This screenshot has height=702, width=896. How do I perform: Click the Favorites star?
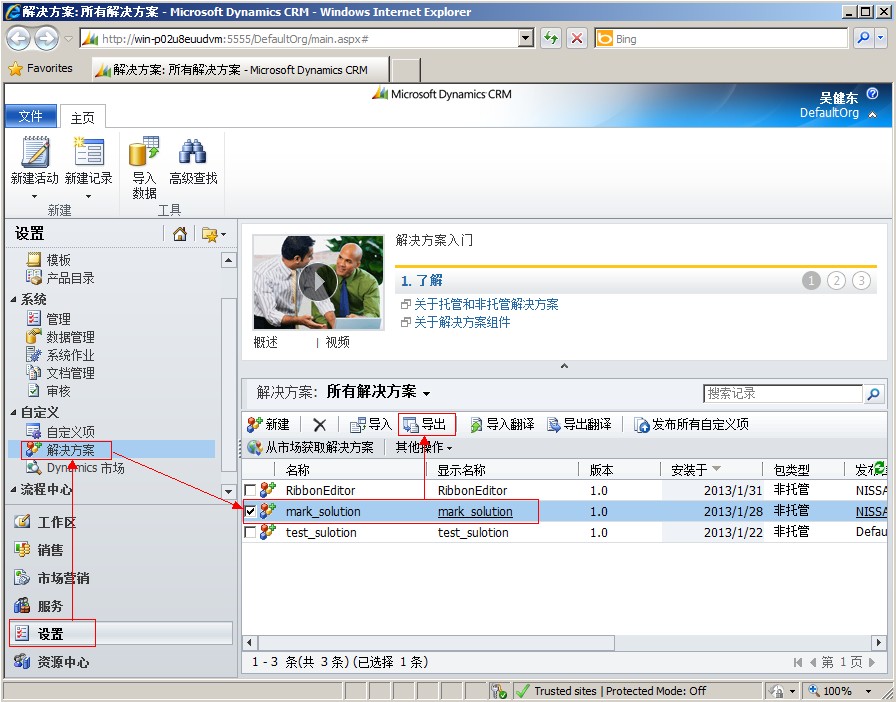coord(15,69)
